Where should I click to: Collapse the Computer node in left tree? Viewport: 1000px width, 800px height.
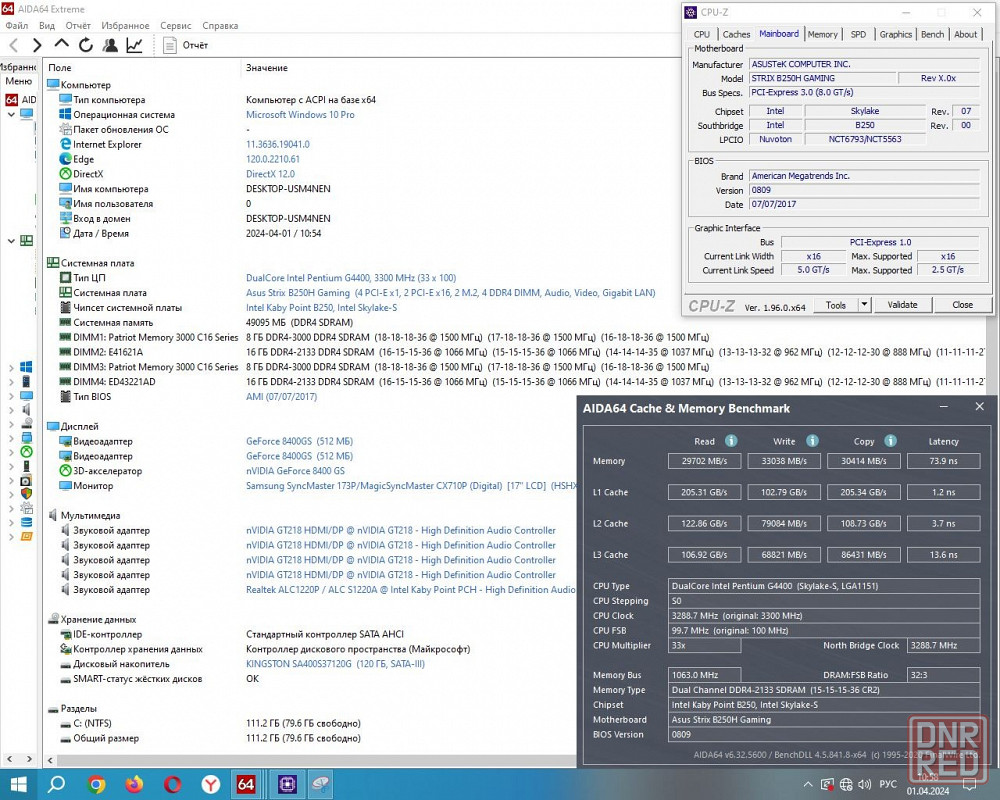click(x=11, y=114)
